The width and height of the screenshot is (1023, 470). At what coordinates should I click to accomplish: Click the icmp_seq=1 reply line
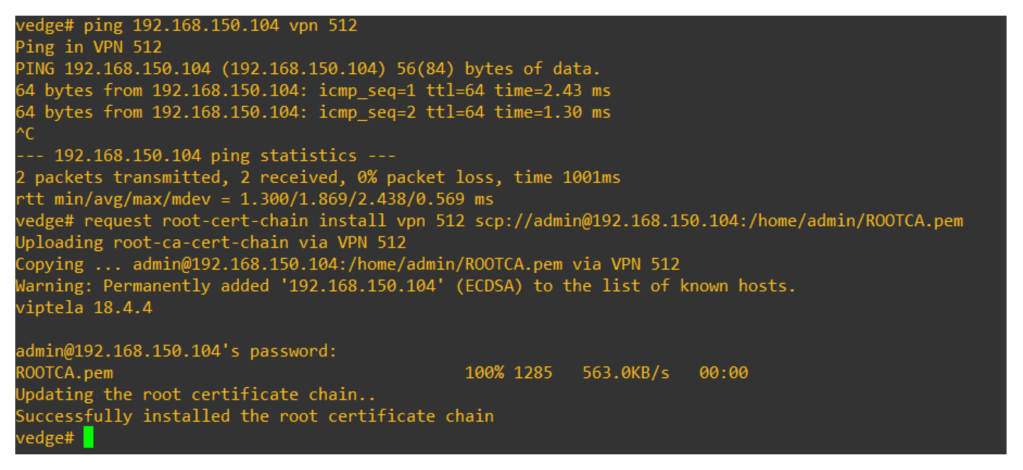(x=312, y=90)
